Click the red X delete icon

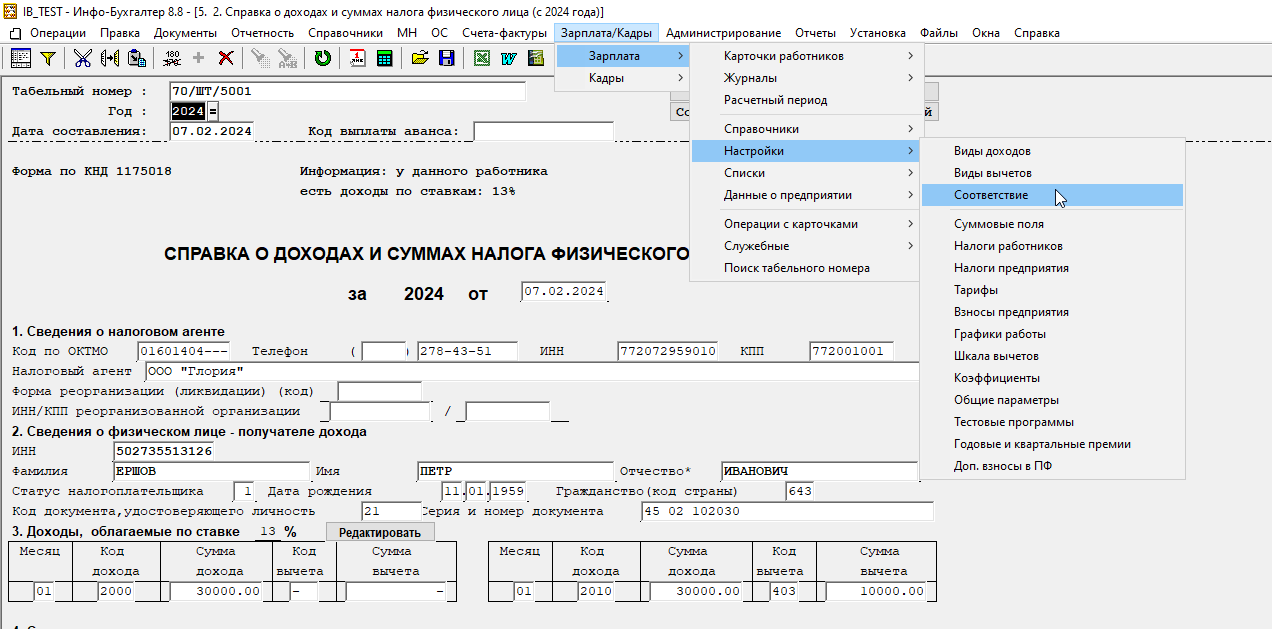tap(227, 58)
